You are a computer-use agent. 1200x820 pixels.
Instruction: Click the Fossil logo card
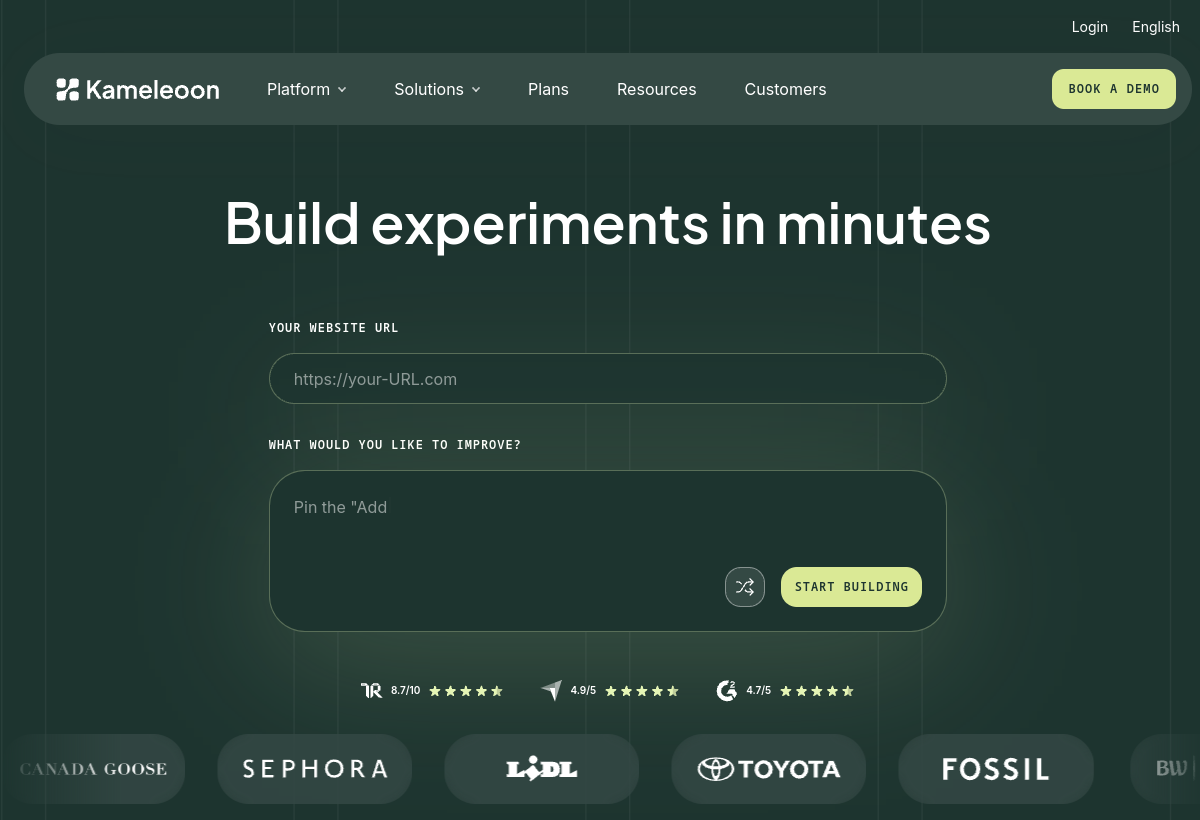click(x=996, y=769)
